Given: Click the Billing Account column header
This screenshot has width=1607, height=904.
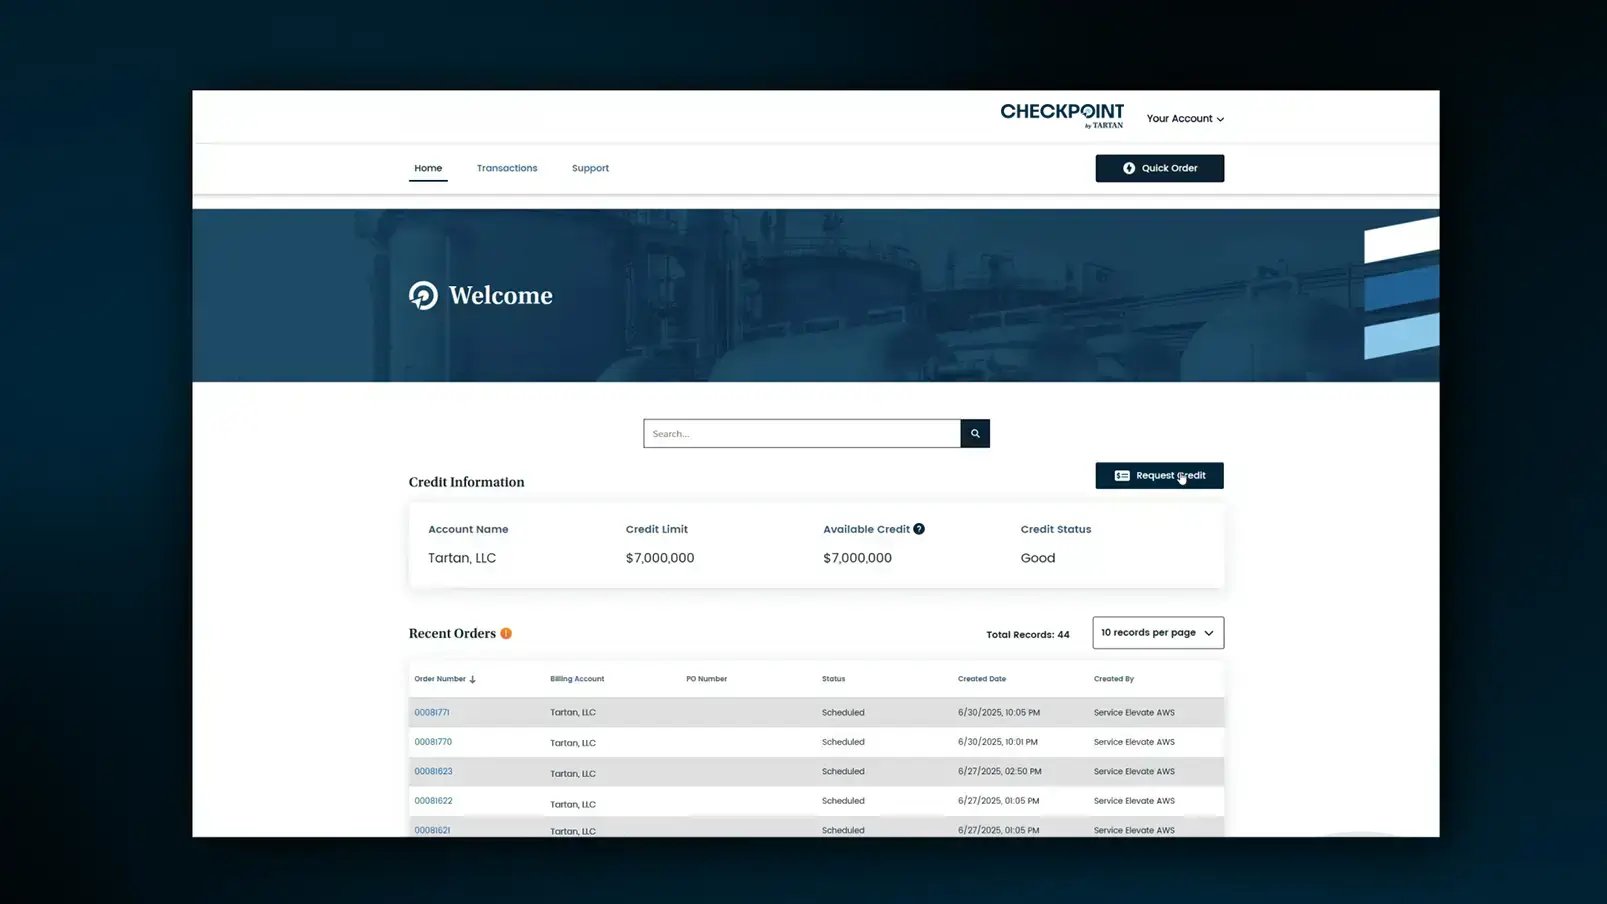Looking at the screenshot, I should click(x=576, y=679).
